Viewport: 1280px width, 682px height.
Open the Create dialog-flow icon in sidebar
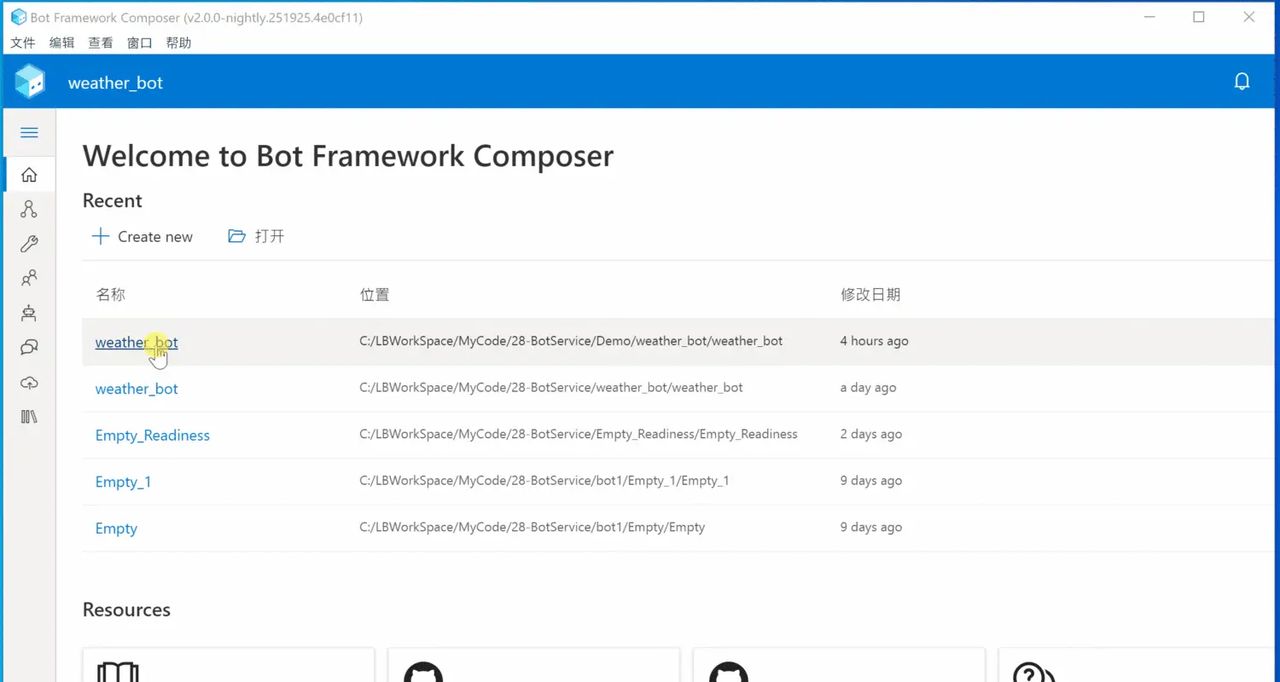click(29, 209)
